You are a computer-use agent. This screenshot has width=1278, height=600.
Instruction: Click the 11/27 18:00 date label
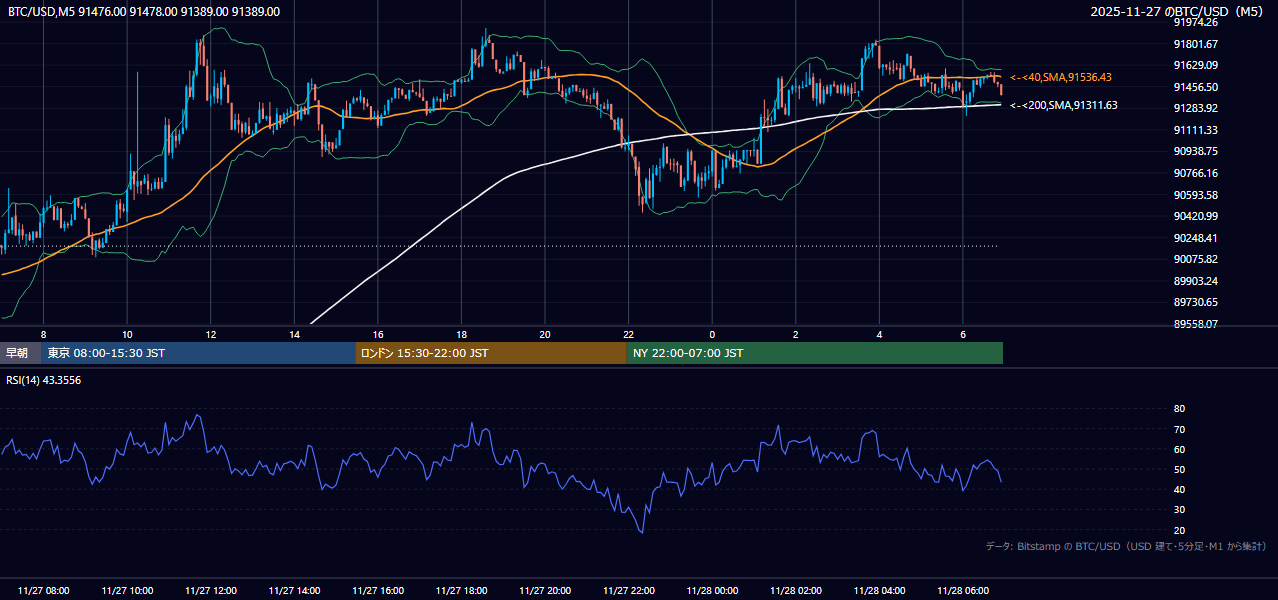tap(461, 591)
